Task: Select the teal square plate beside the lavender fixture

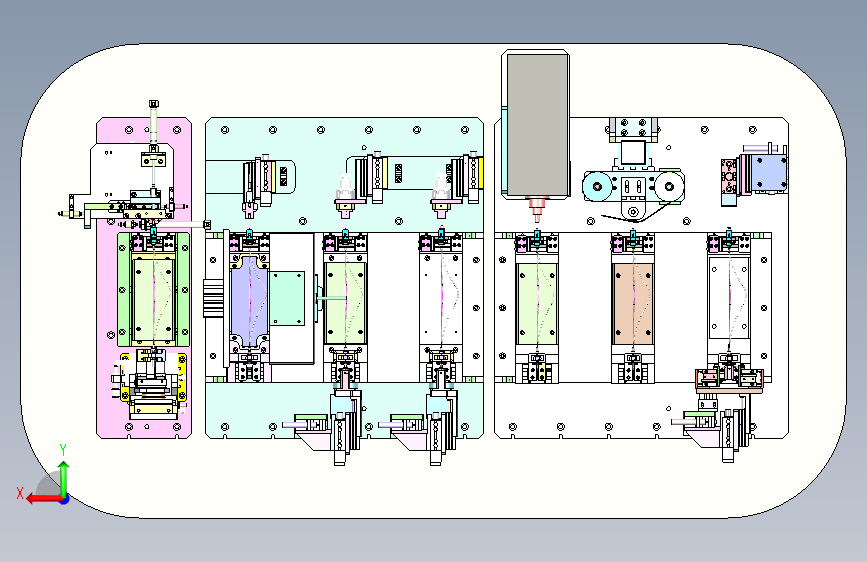Action: click(287, 298)
